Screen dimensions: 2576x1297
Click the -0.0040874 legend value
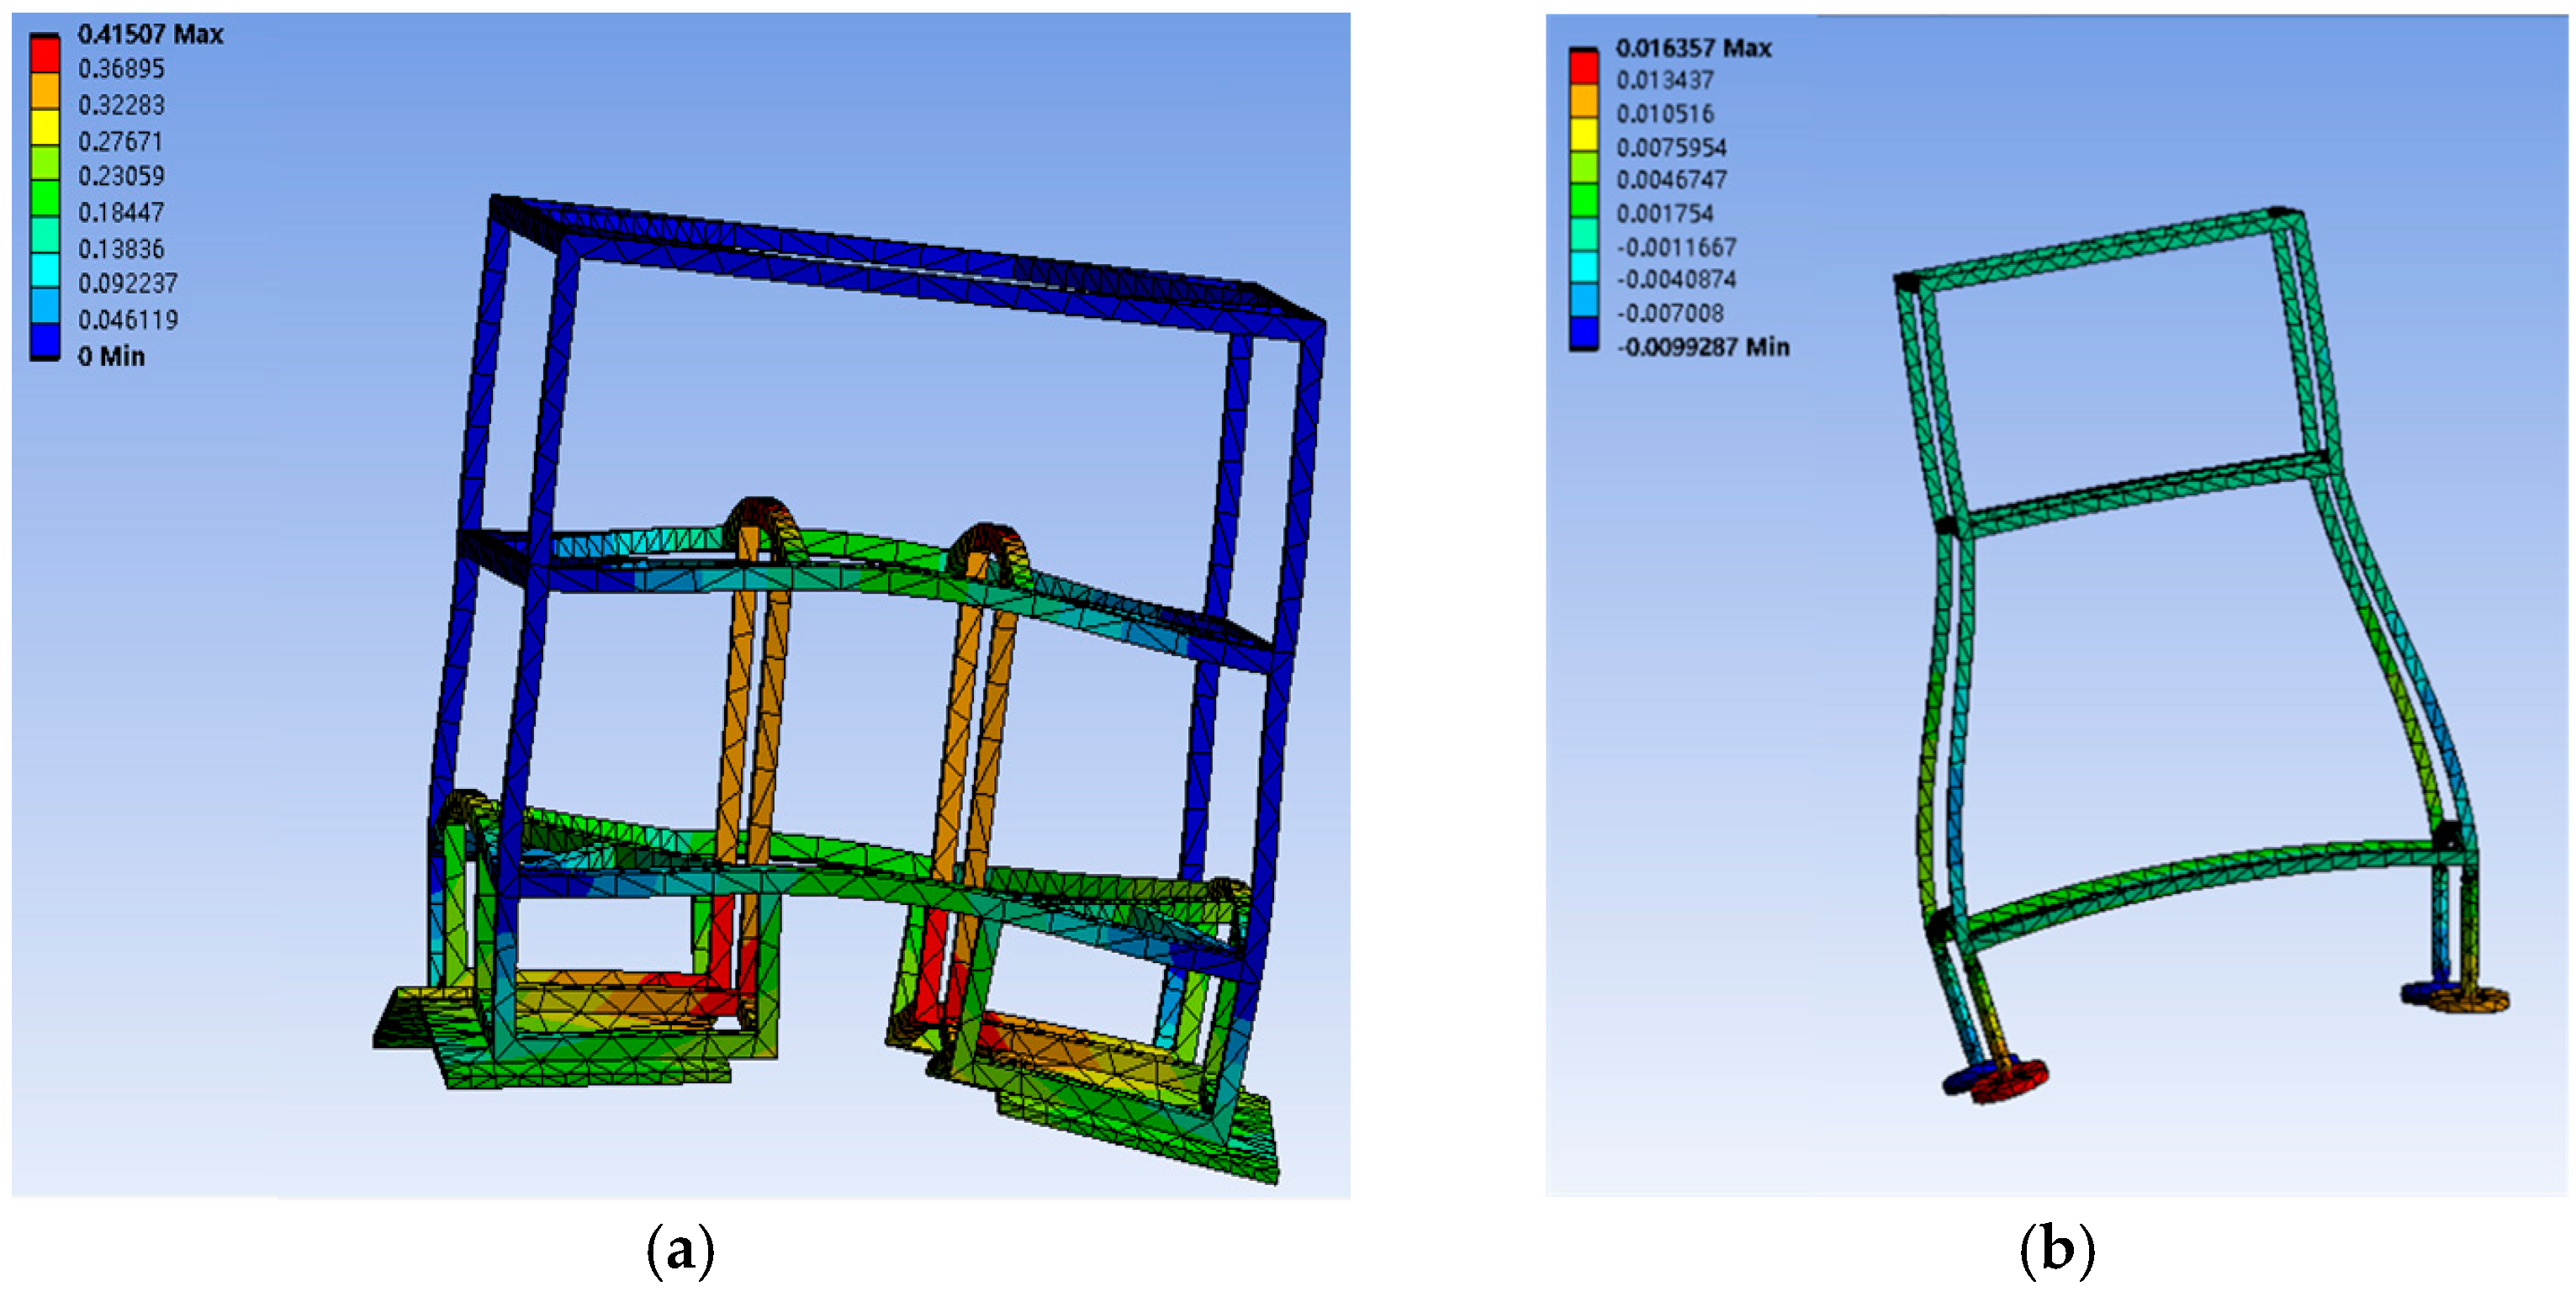(1676, 279)
